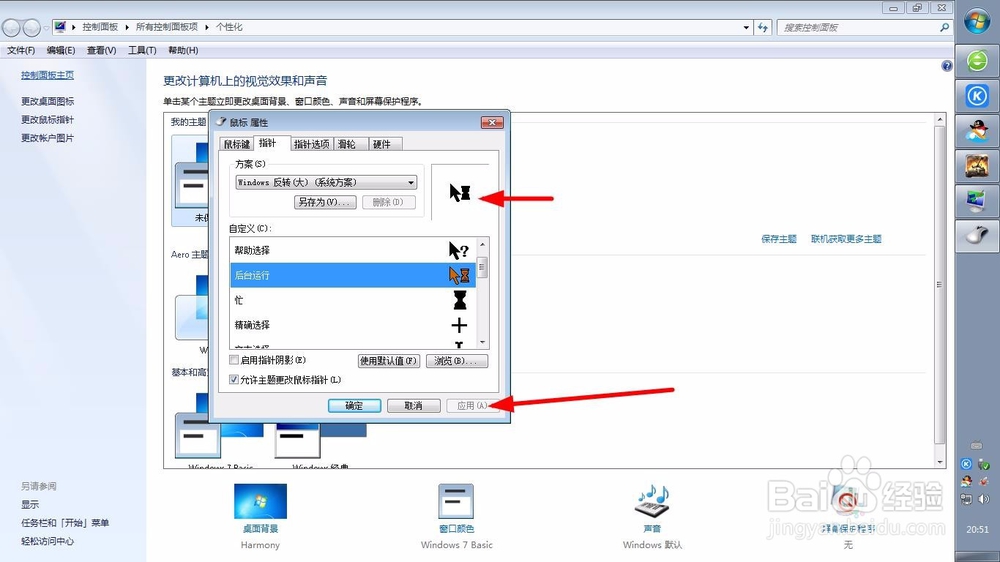Click the refresh icon beside address bar

[763, 27]
